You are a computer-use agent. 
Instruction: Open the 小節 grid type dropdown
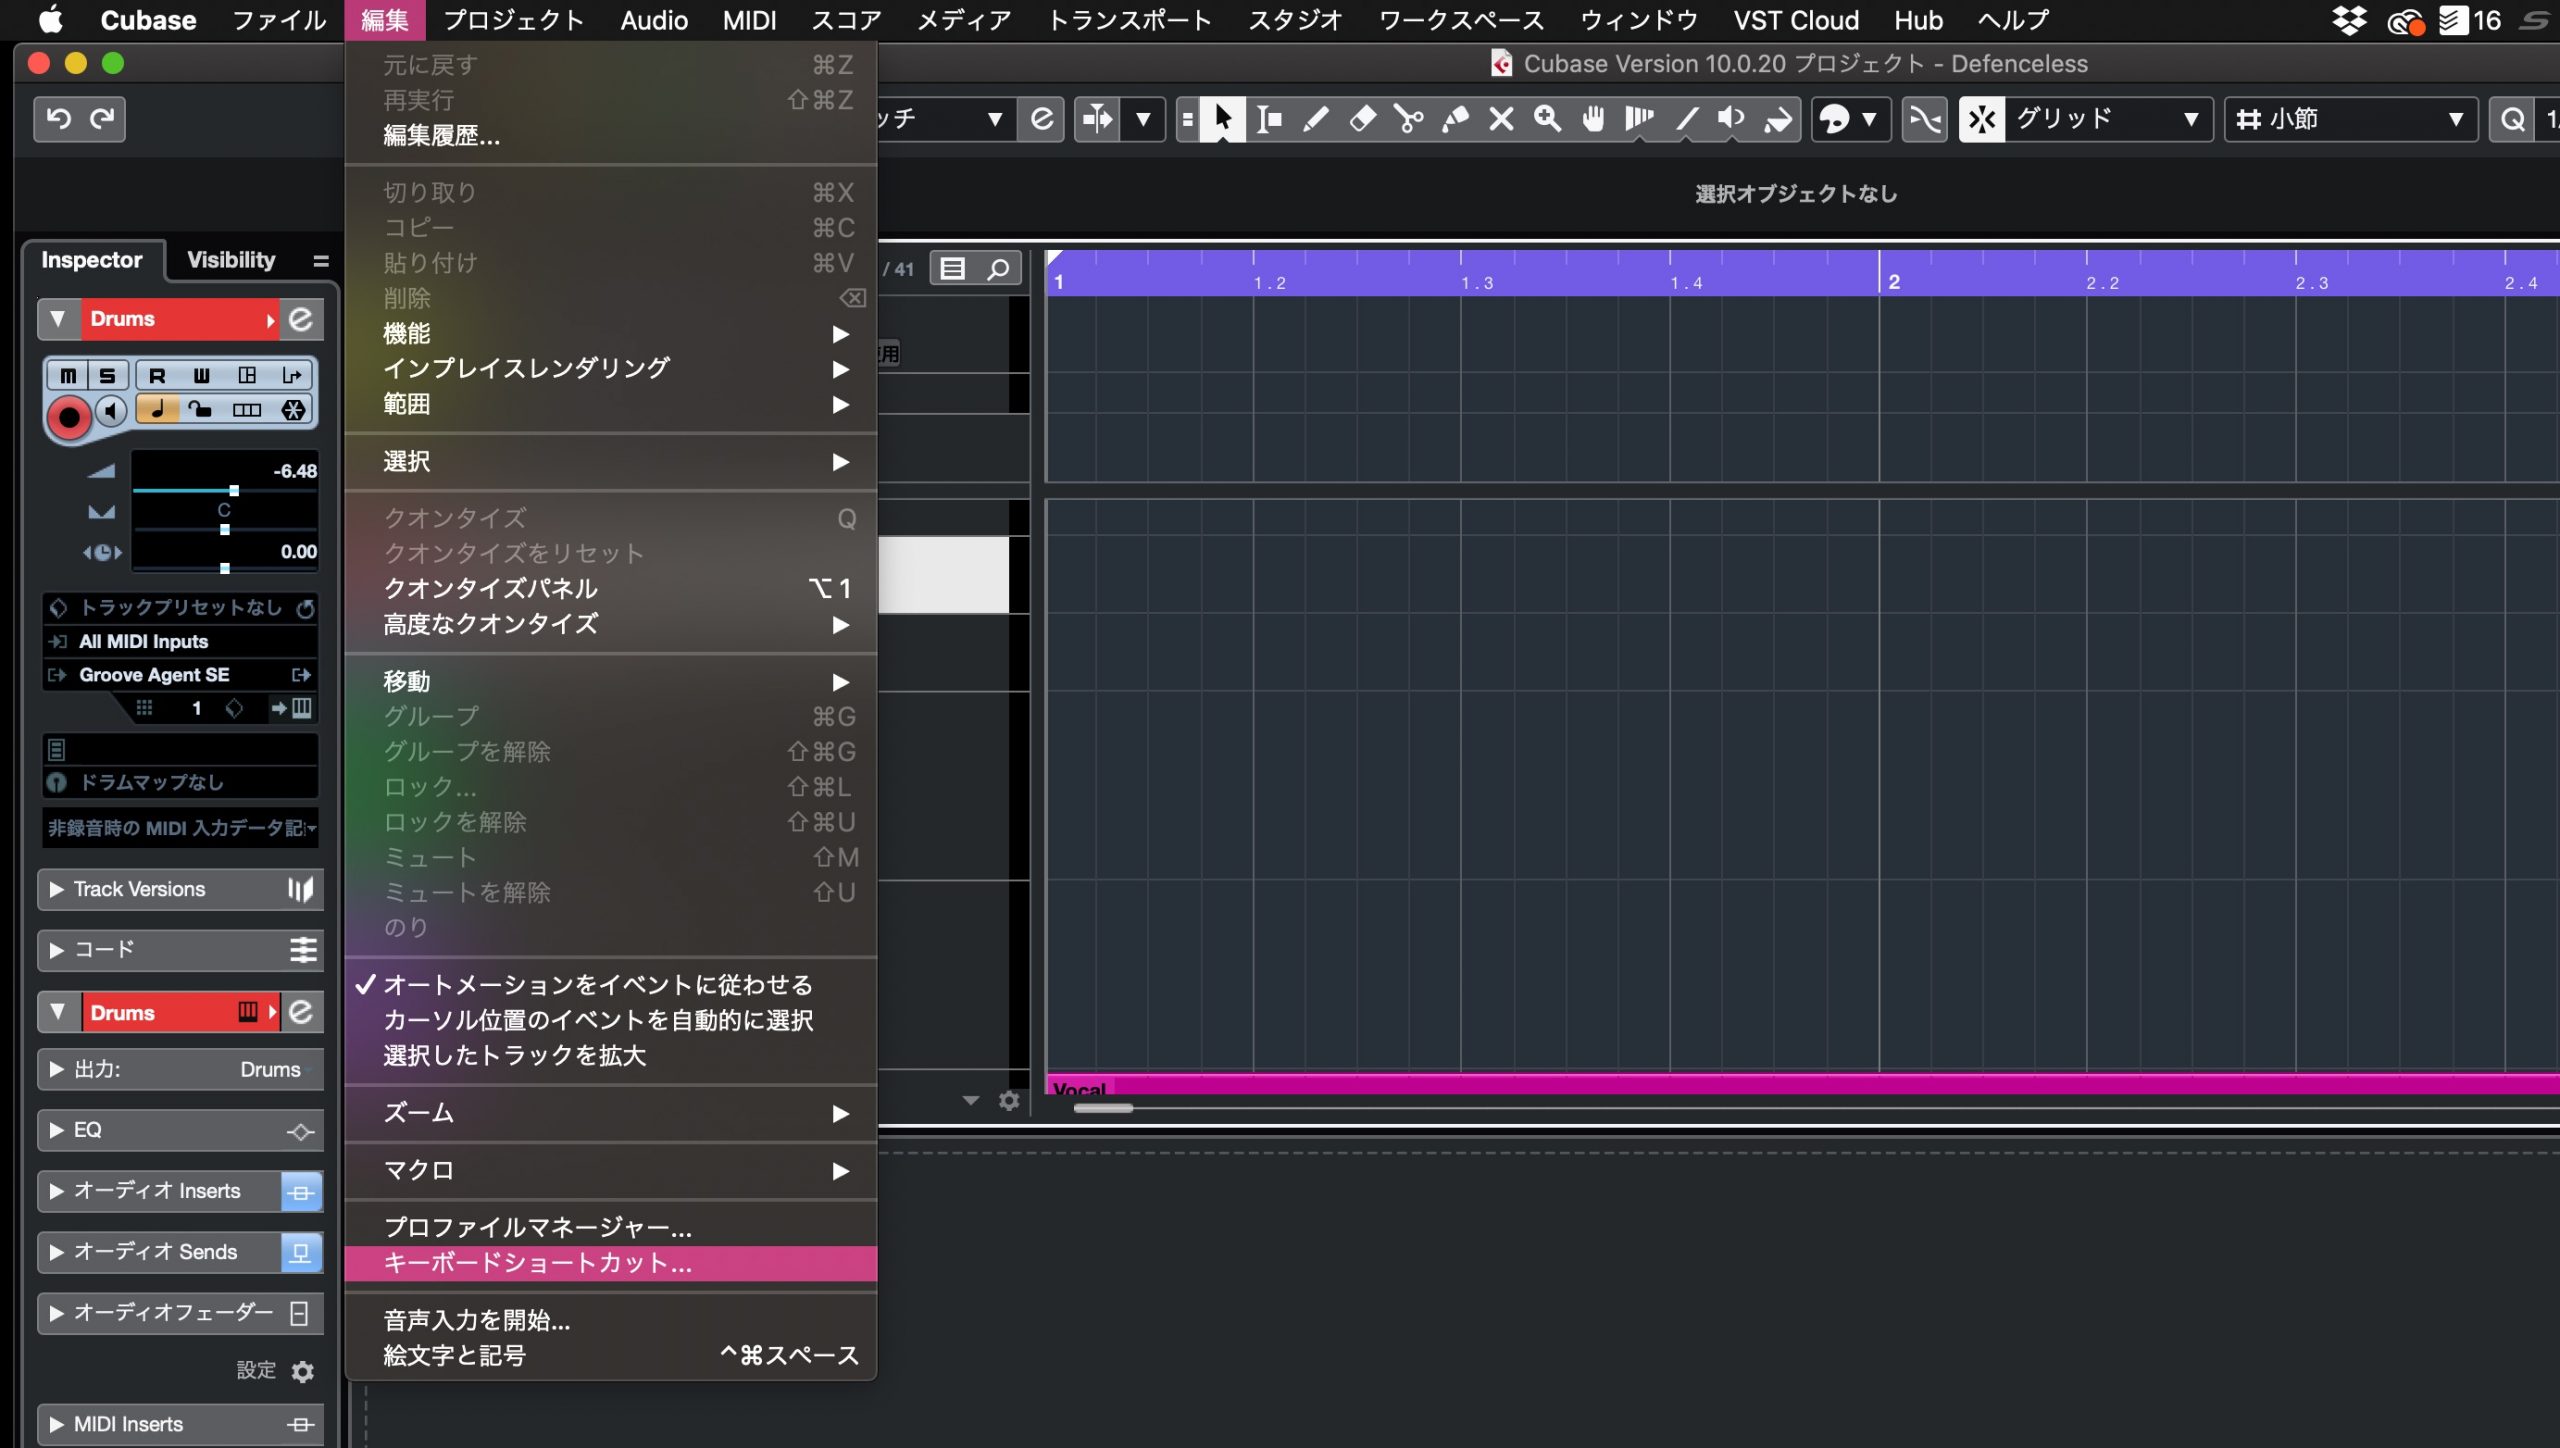pos(2350,119)
